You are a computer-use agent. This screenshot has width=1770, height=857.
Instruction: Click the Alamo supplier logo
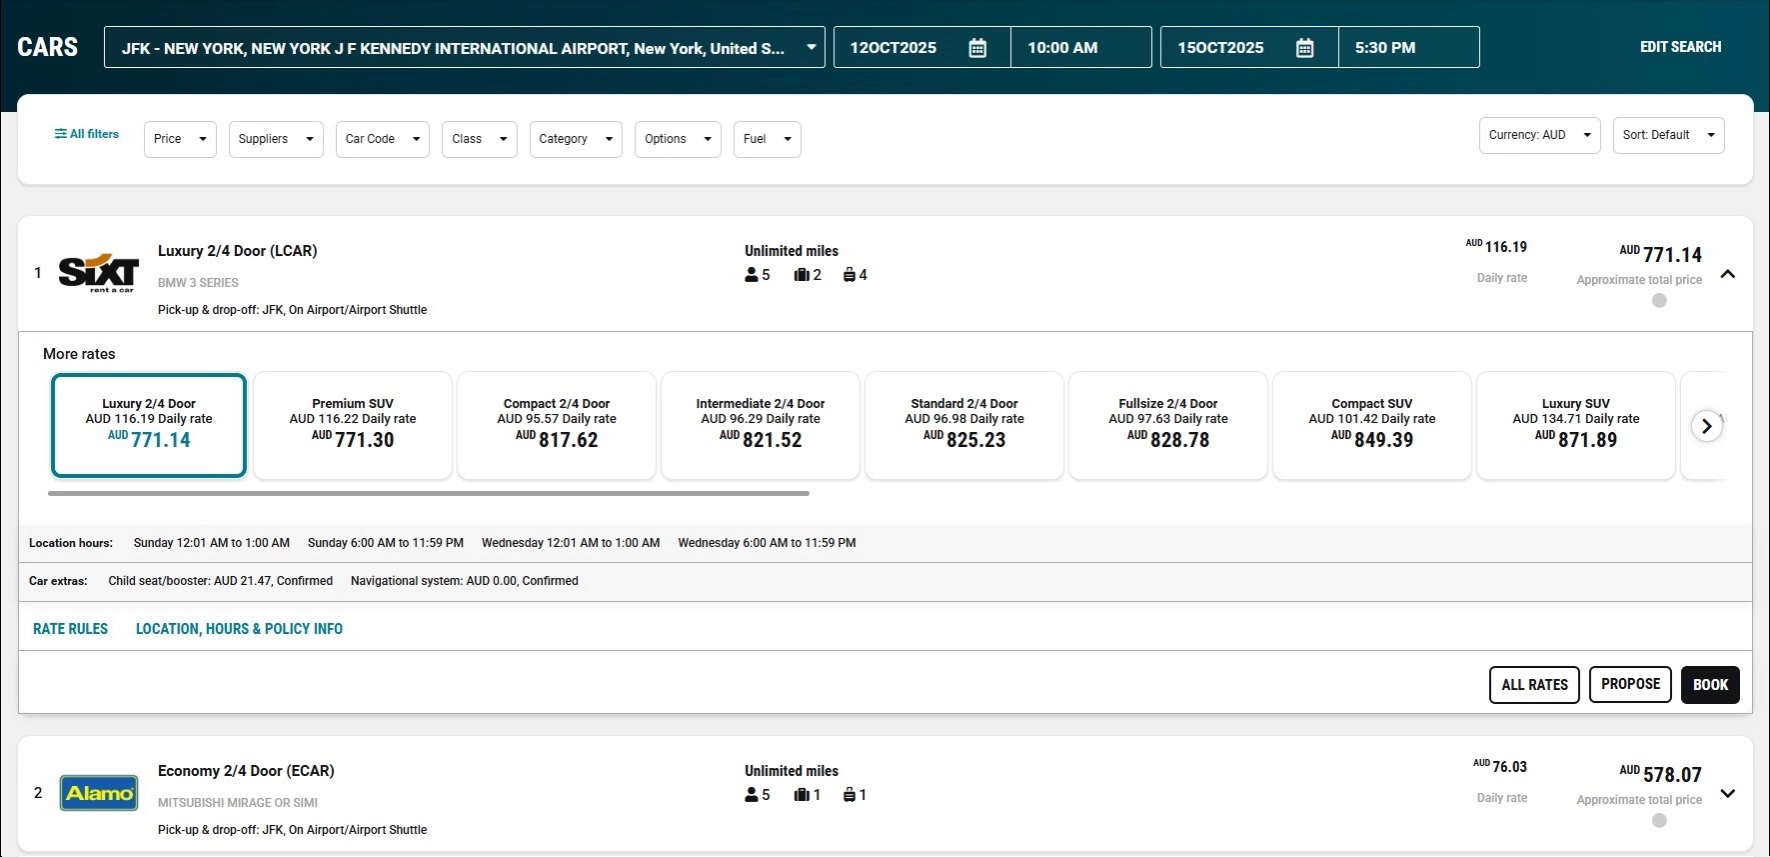(98, 793)
